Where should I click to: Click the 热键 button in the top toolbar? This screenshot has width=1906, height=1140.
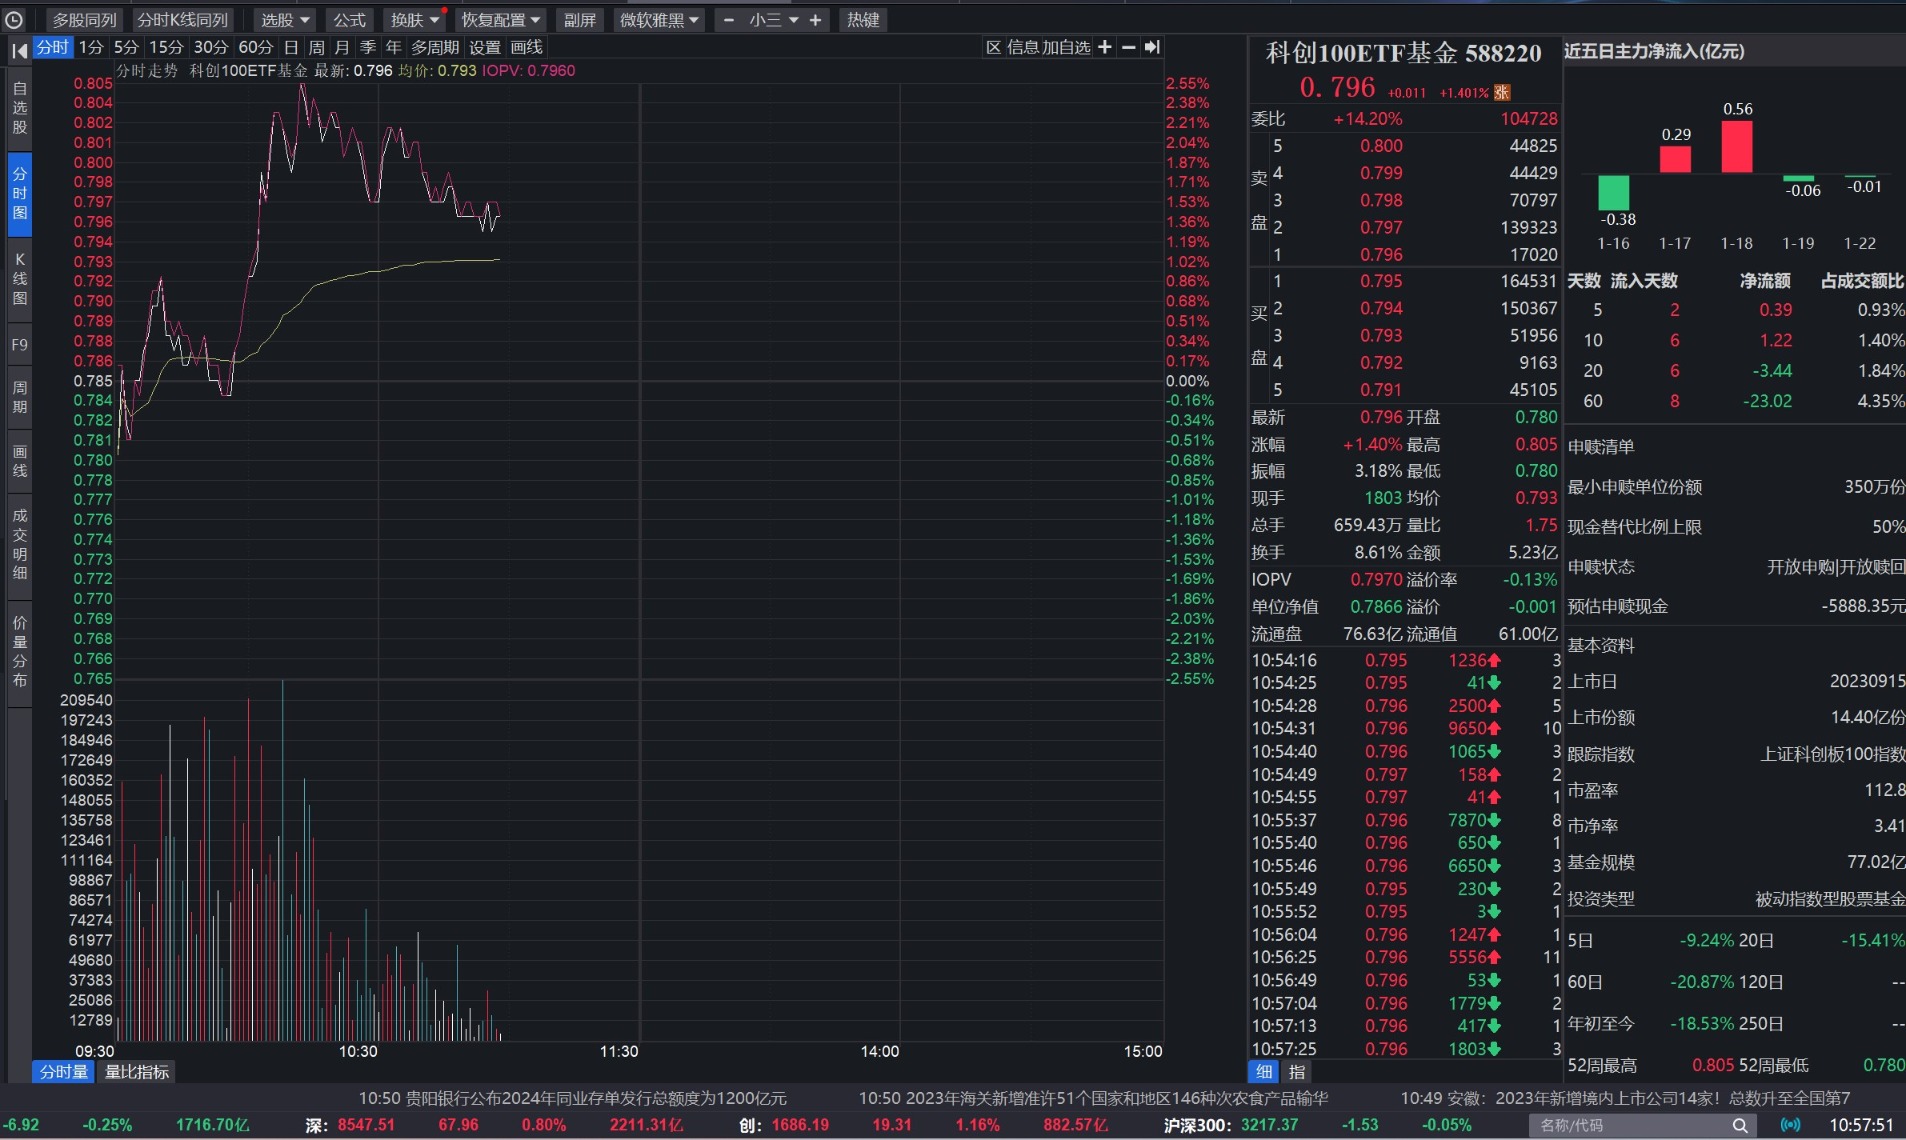862,19
